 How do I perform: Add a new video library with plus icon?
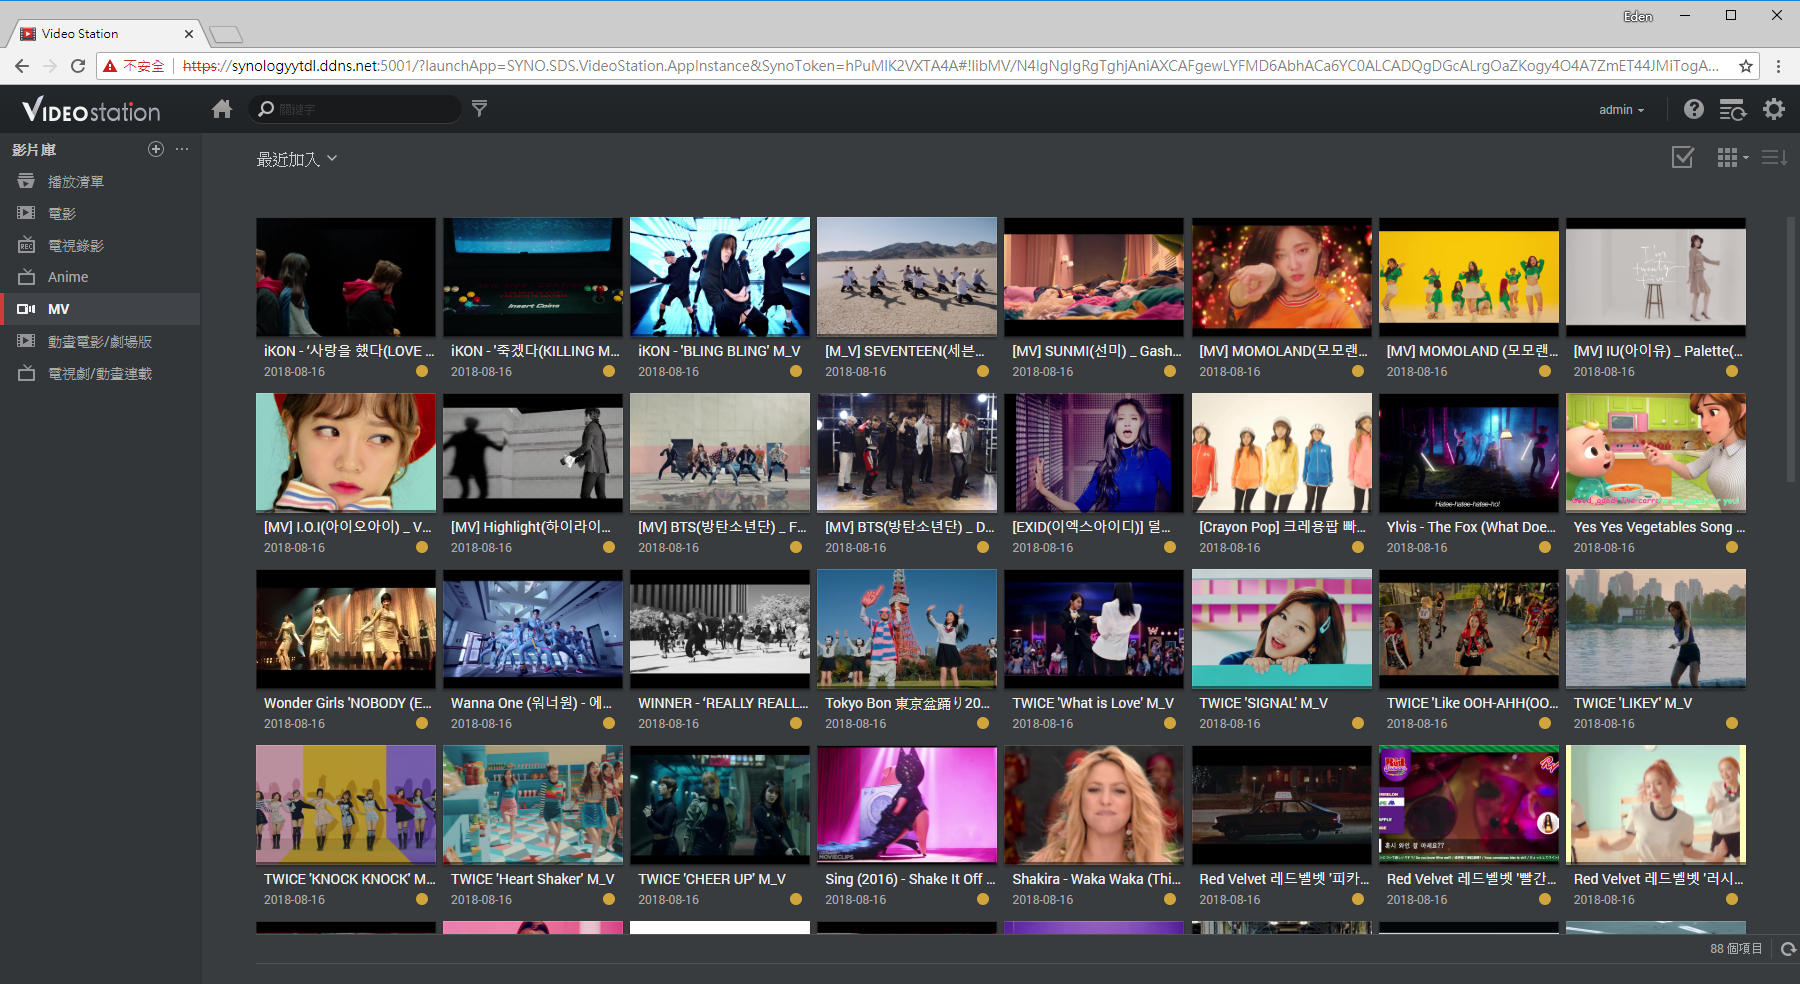point(156,149)
